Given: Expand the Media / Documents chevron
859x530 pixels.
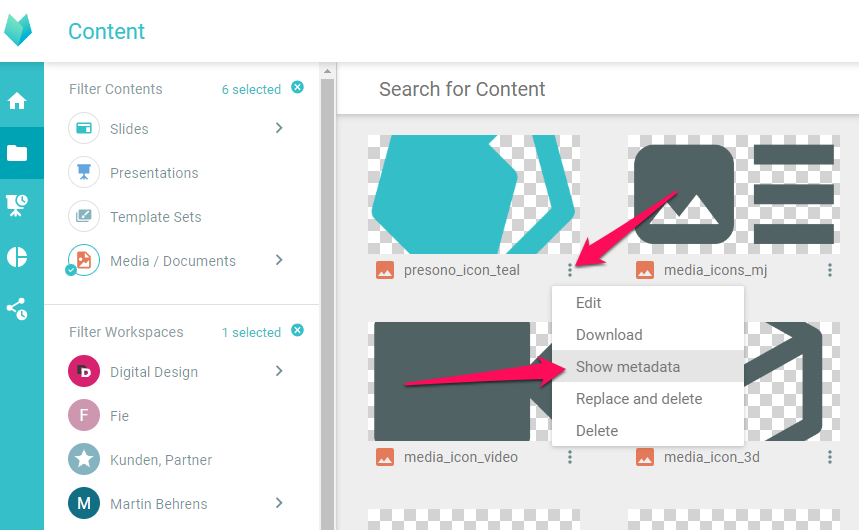Looking at the screenshot, I should [279, 260].
